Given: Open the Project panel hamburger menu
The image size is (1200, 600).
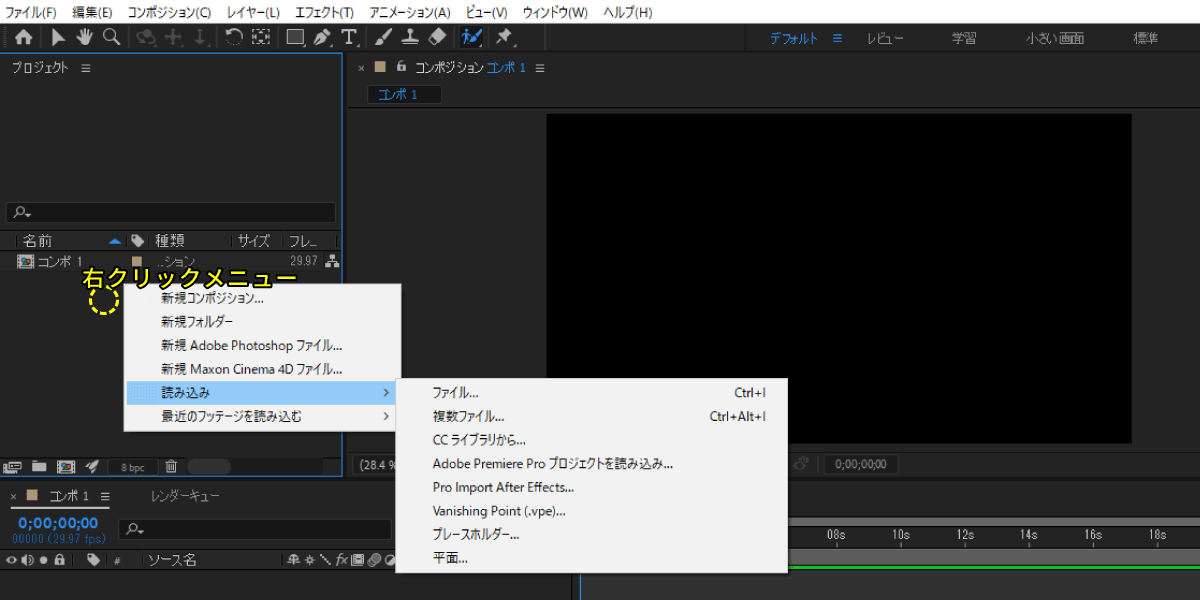Looking at the screenshot, I should click(86, 68).
